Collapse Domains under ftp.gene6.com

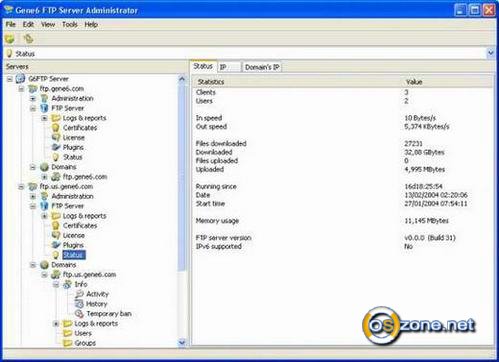[33, 167]
